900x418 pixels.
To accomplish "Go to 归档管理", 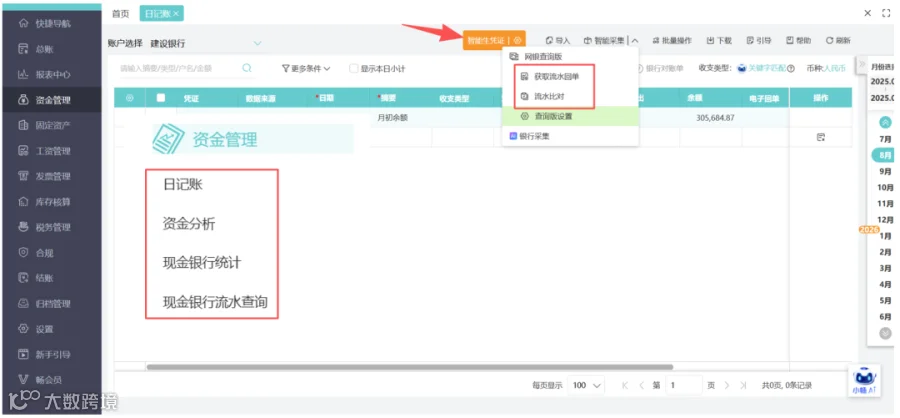I will [44, 304].
